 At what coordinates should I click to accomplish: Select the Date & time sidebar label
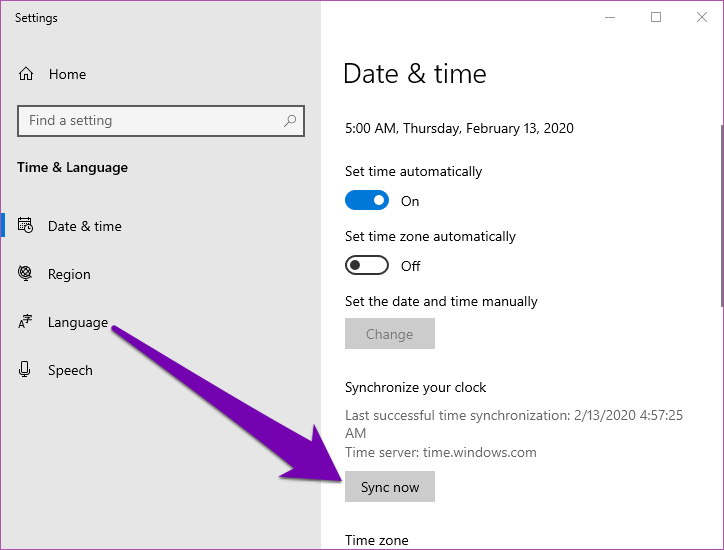click(x=85, y=226)
